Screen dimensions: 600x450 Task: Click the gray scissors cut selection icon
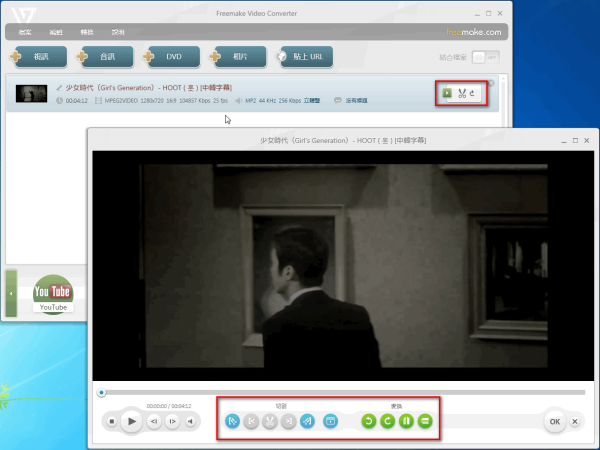click(x=270, y=421)
